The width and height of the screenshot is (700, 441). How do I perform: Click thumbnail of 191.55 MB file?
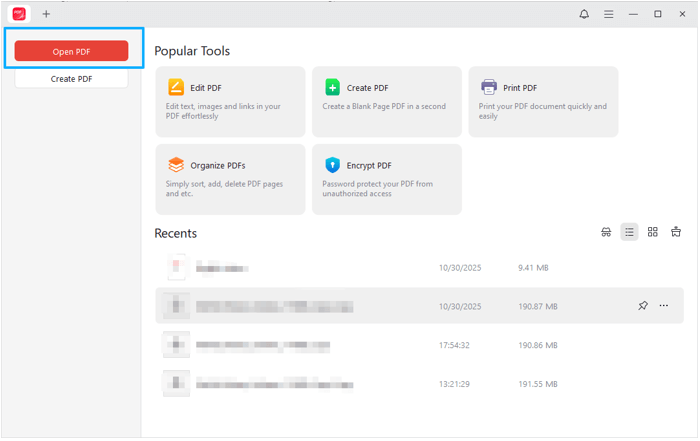coord(176,383)
